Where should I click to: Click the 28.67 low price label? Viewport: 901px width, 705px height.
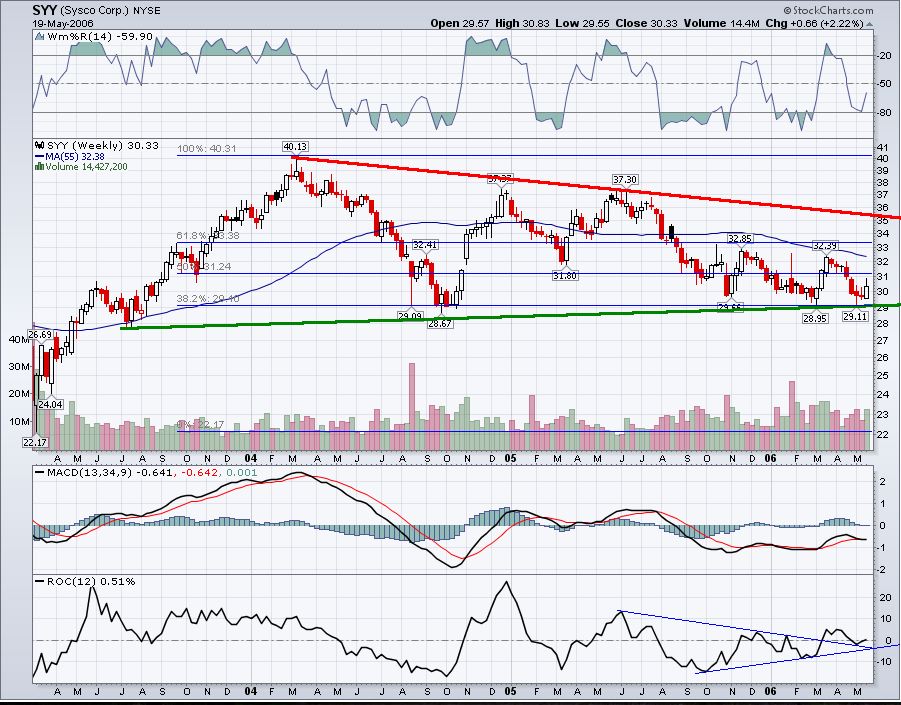[440, 323]
